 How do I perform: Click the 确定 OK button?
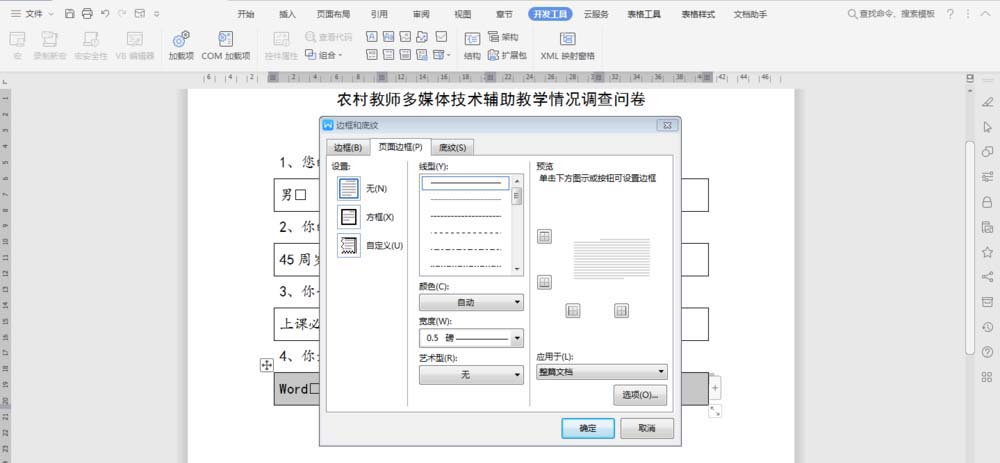tap(588, 429)
